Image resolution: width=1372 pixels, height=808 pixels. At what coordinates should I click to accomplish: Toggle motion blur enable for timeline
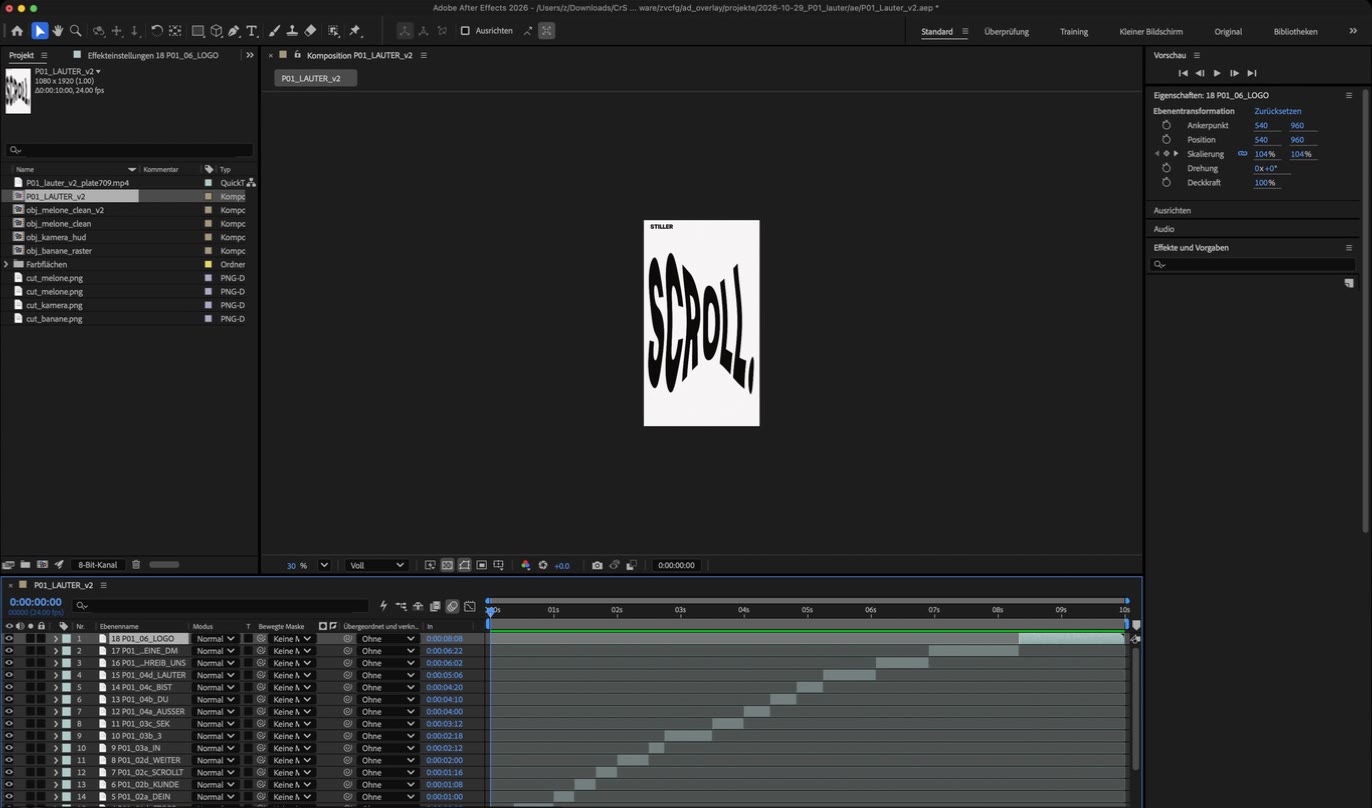(452, 606)
